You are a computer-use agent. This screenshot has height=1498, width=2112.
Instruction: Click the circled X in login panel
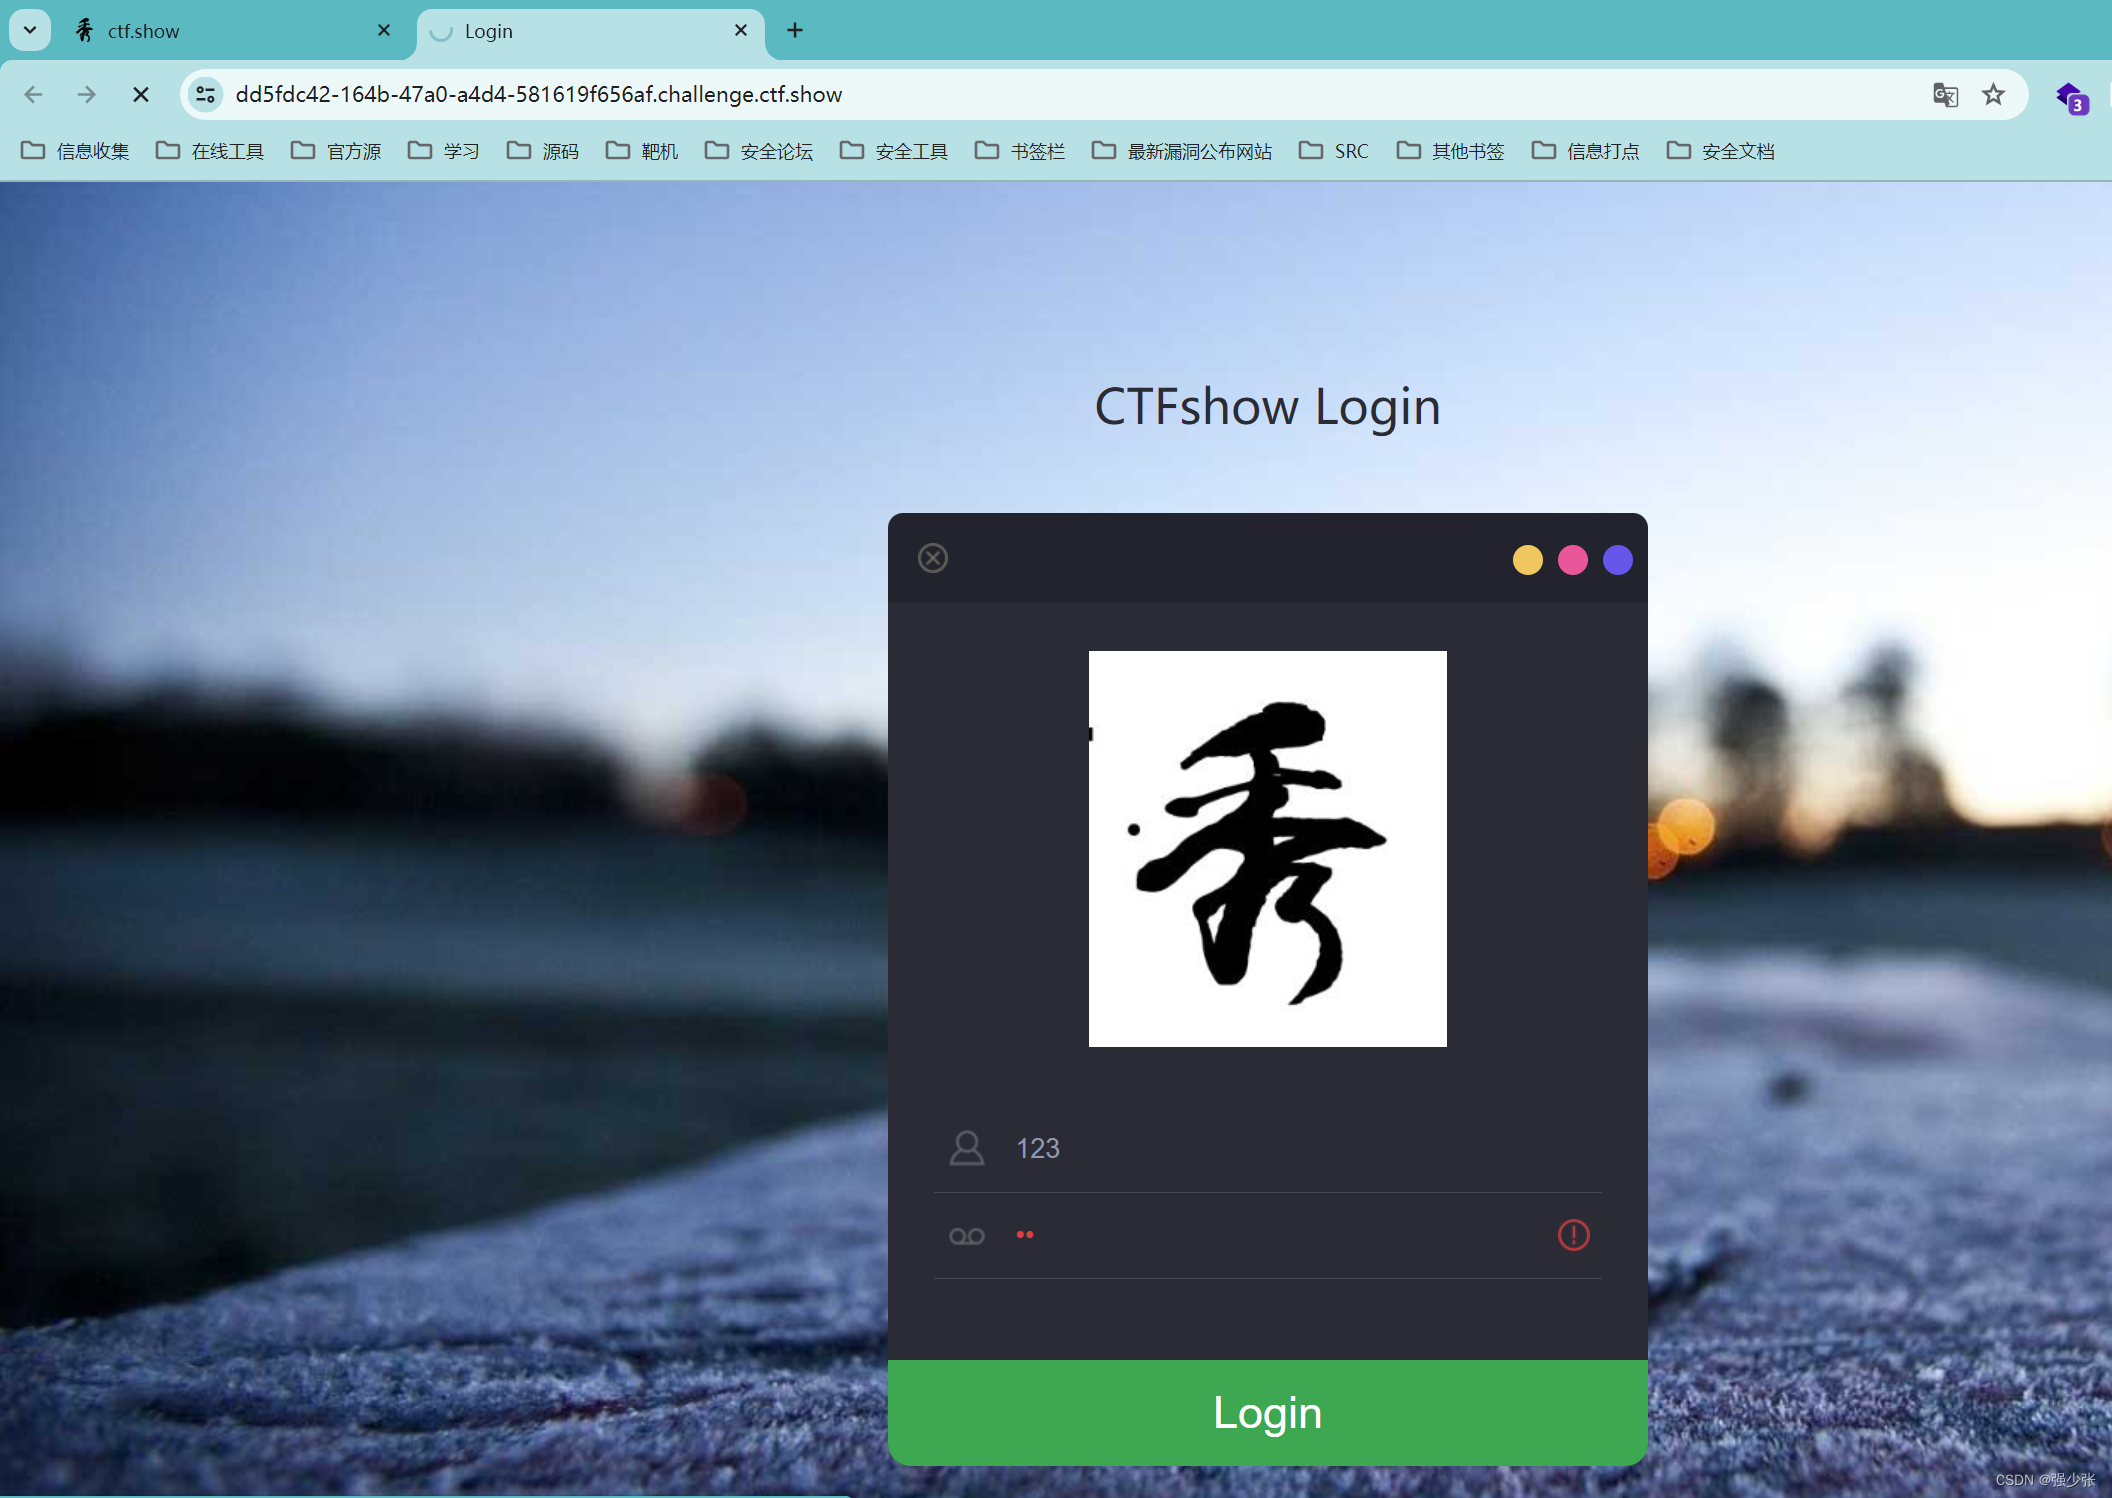(933, 558)
